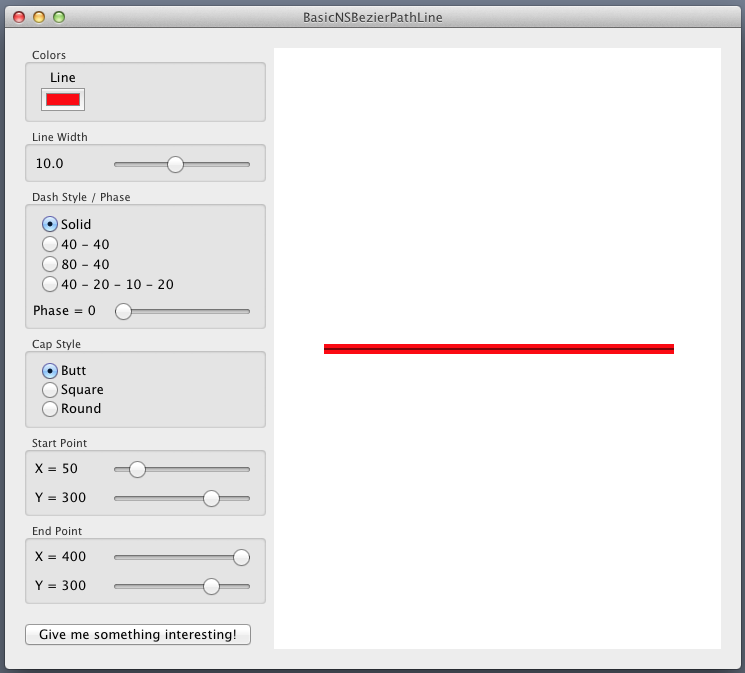Click the Phase slider knob

click(x=124, y=311)
